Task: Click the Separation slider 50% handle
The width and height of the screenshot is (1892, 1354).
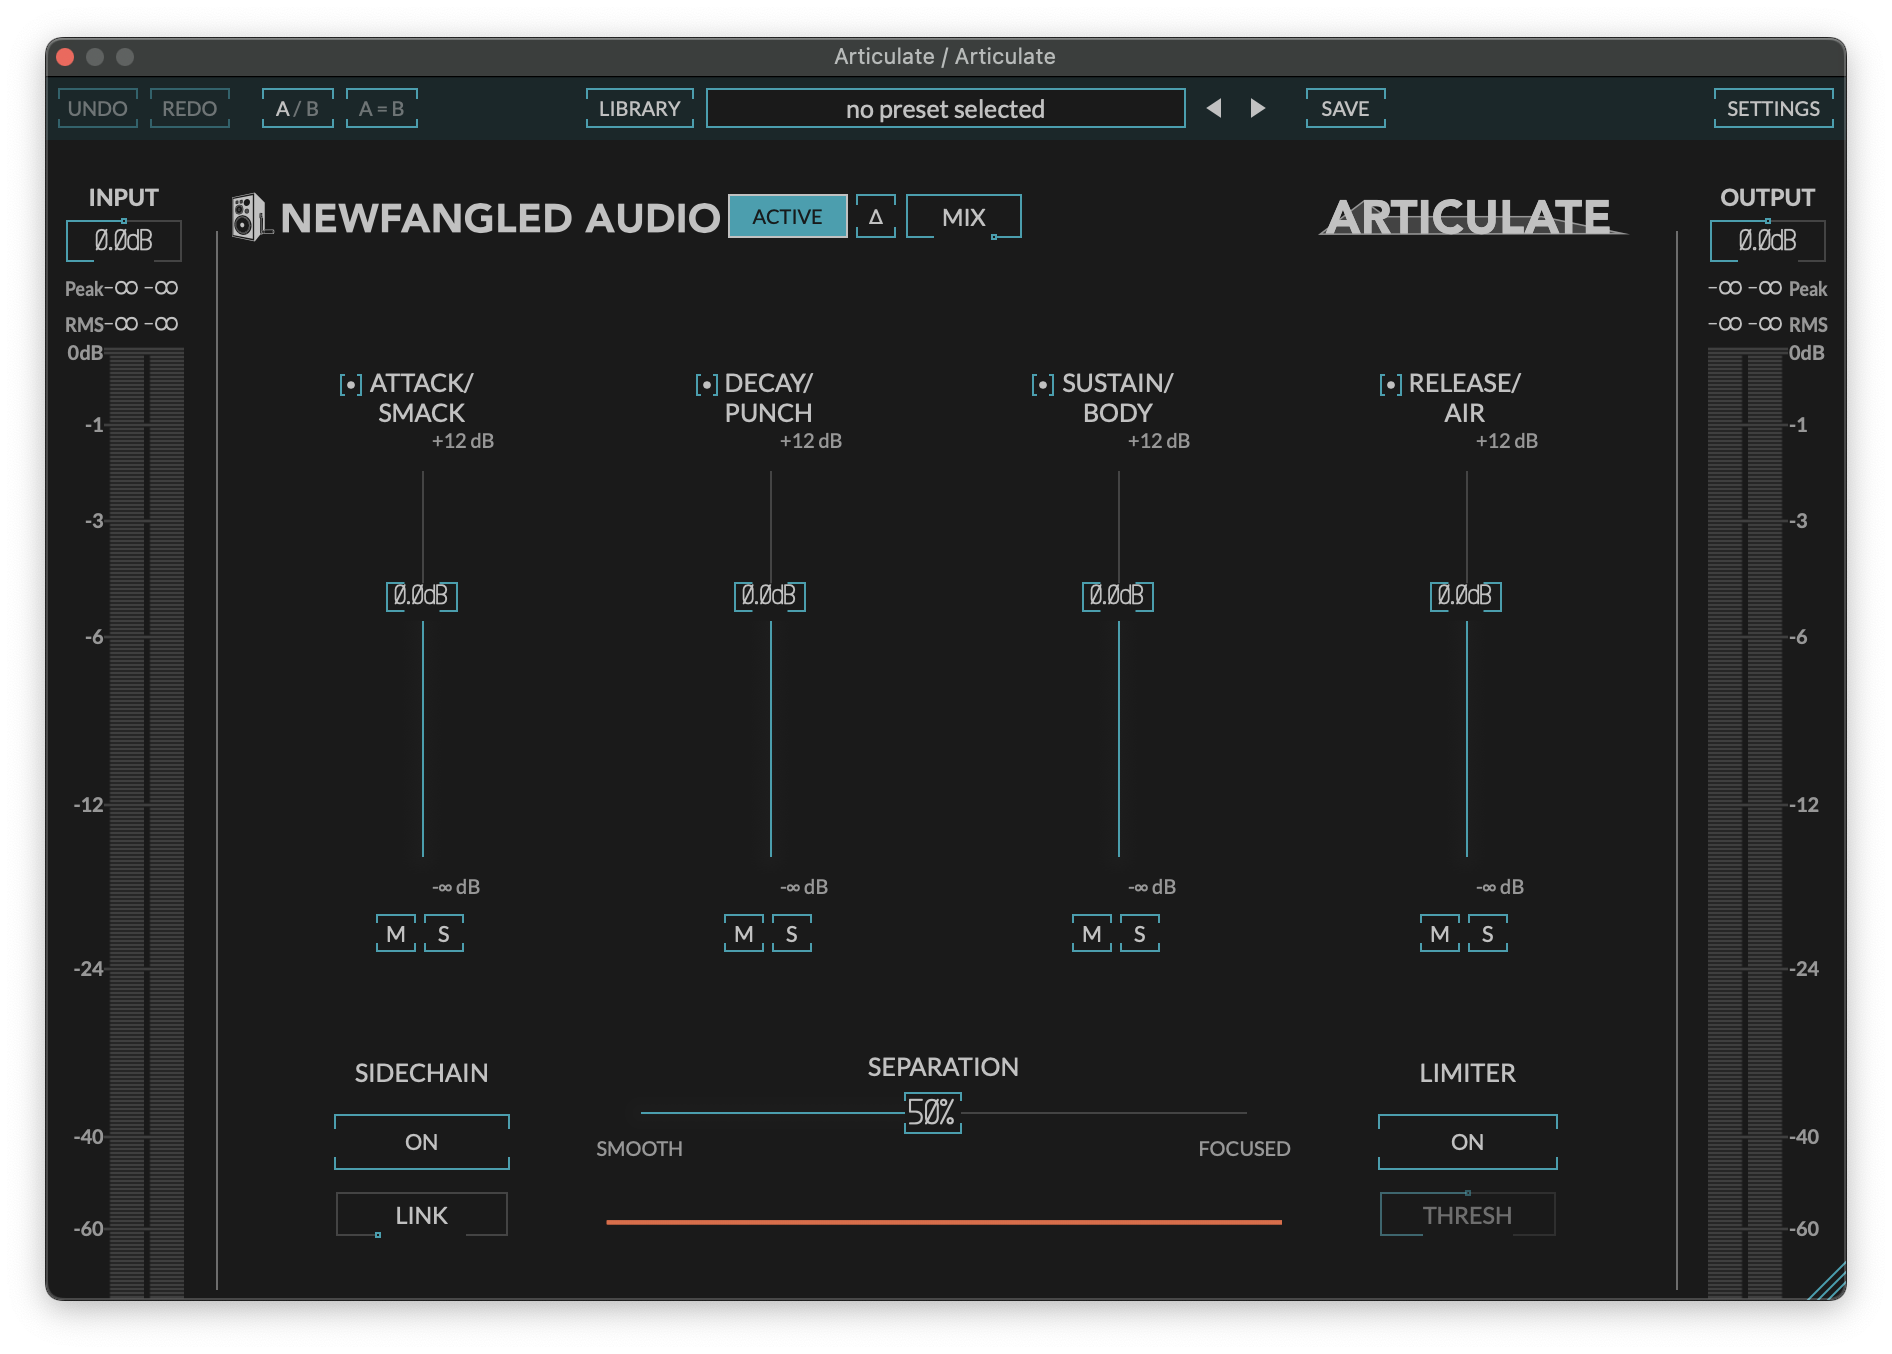Action: point(932,1113)
